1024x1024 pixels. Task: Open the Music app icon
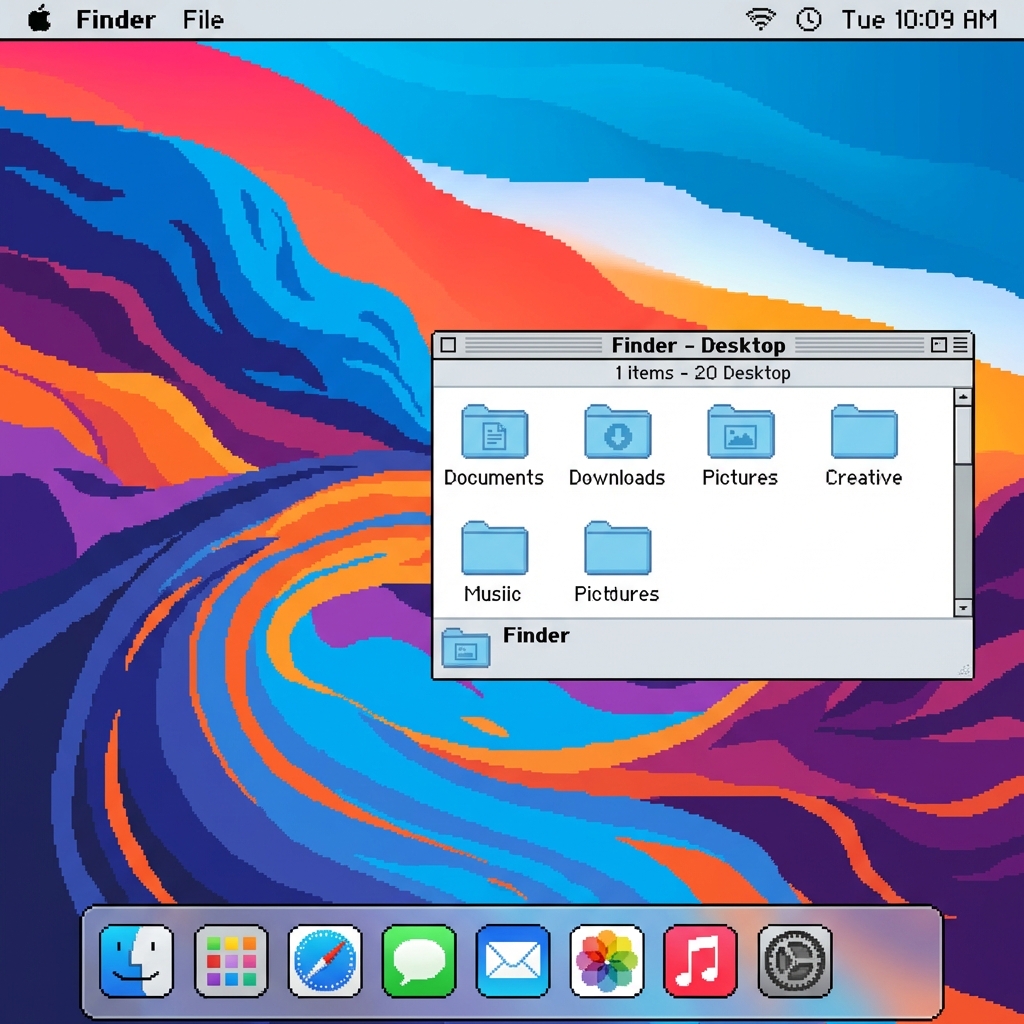[x=700, y=961]
